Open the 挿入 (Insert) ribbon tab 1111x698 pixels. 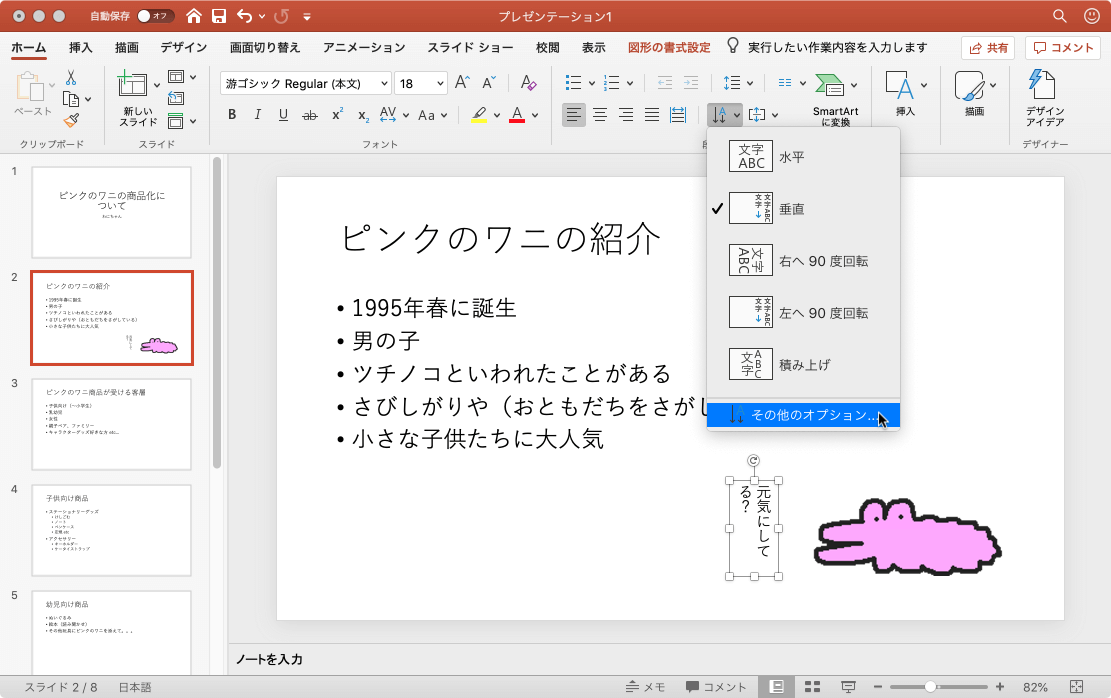tap(81, 47)
